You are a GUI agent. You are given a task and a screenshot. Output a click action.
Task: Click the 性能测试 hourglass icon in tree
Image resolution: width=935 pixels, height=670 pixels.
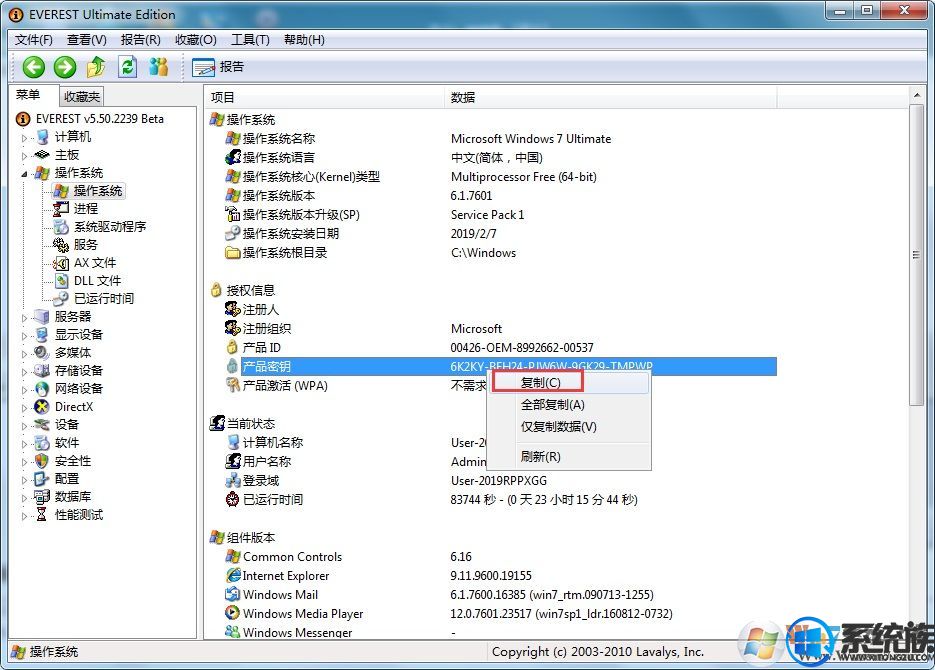click(x=42, y=514)
